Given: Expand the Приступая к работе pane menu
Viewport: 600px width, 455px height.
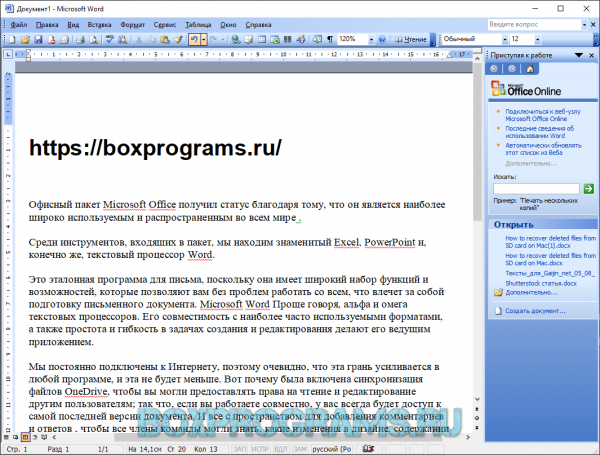Looking at the screenshot, I should [579, 55].
